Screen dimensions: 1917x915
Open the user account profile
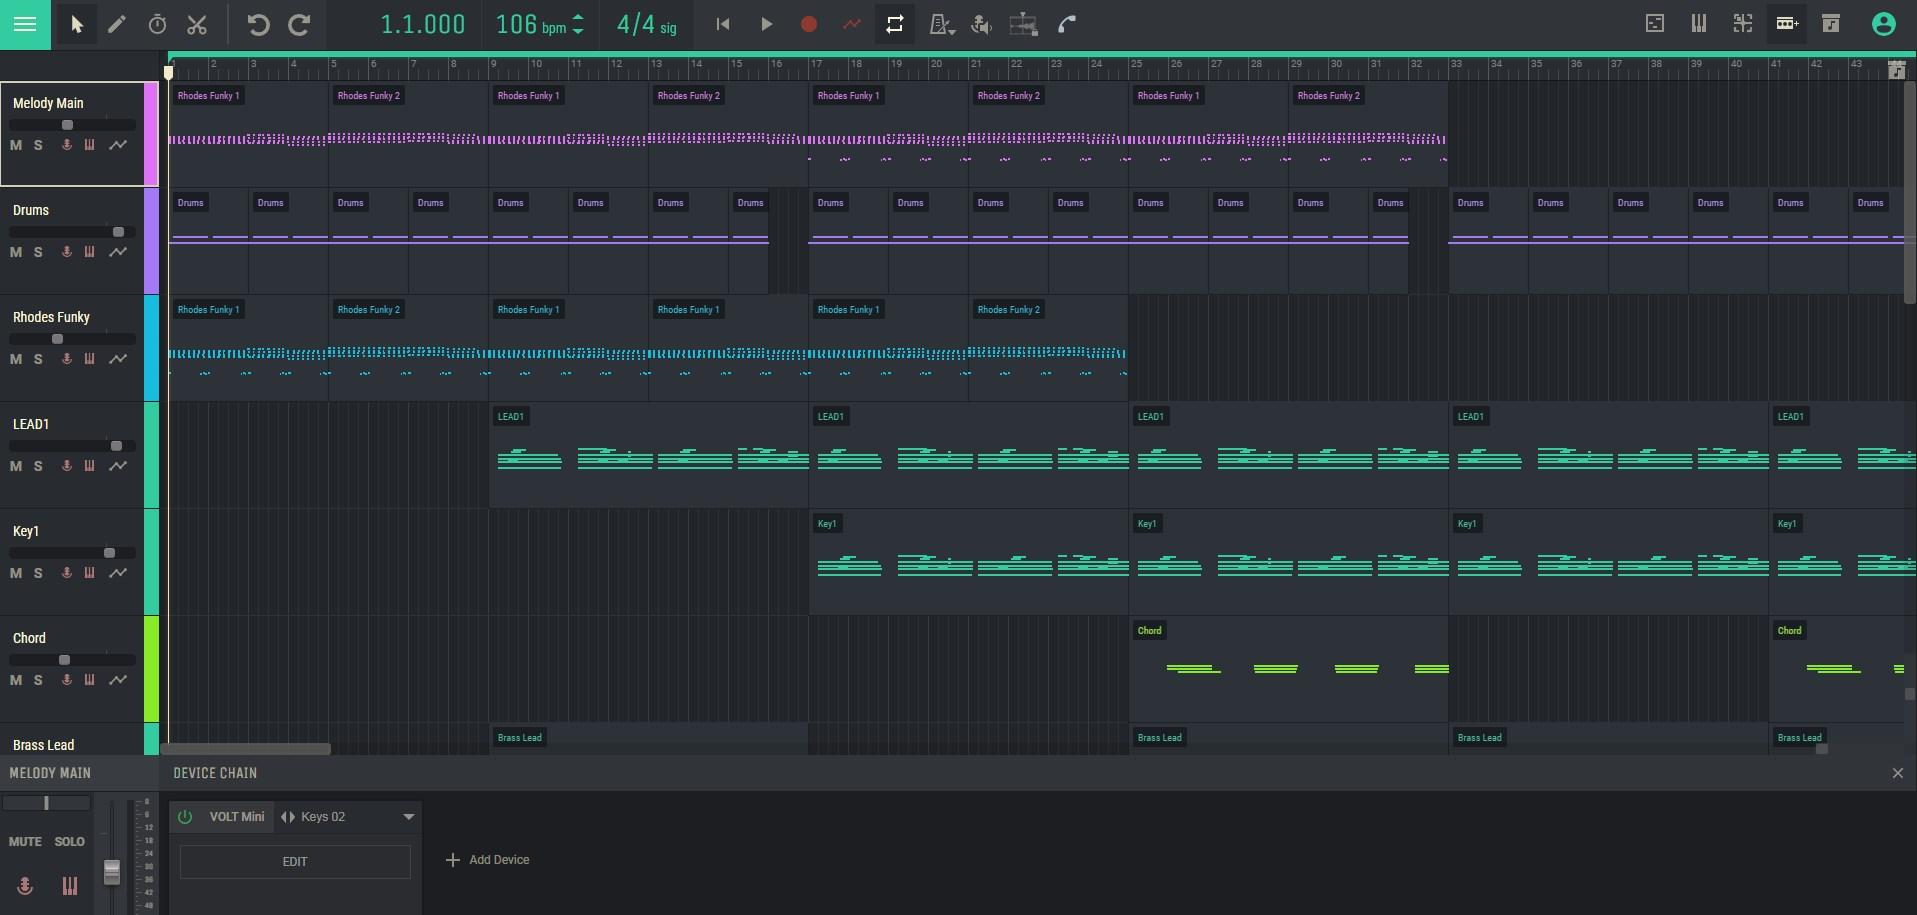1883,24
